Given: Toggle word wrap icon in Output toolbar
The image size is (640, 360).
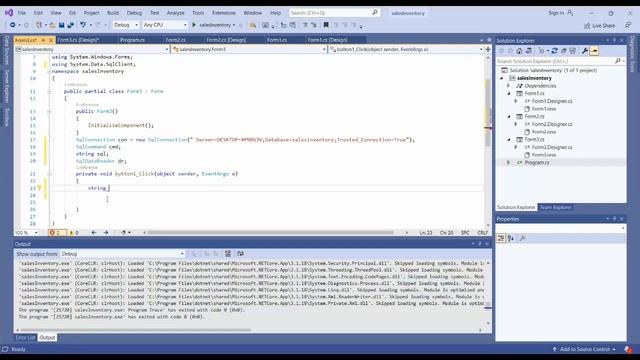Looking at the screenshot, I should (x=240, y=254).
